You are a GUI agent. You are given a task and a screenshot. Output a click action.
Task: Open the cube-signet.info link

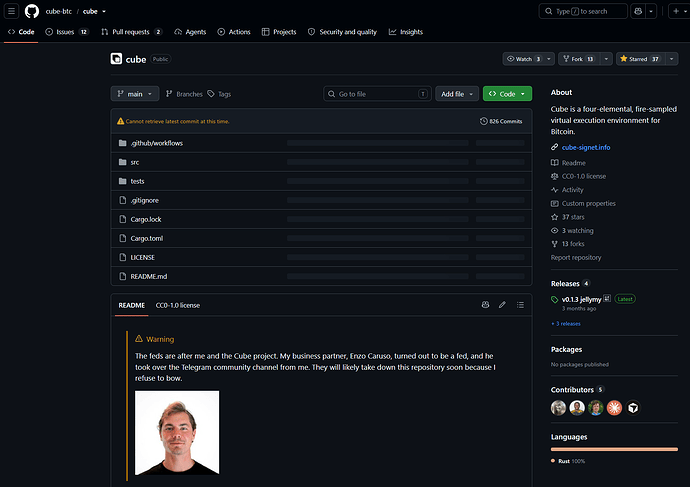[586, 147]
